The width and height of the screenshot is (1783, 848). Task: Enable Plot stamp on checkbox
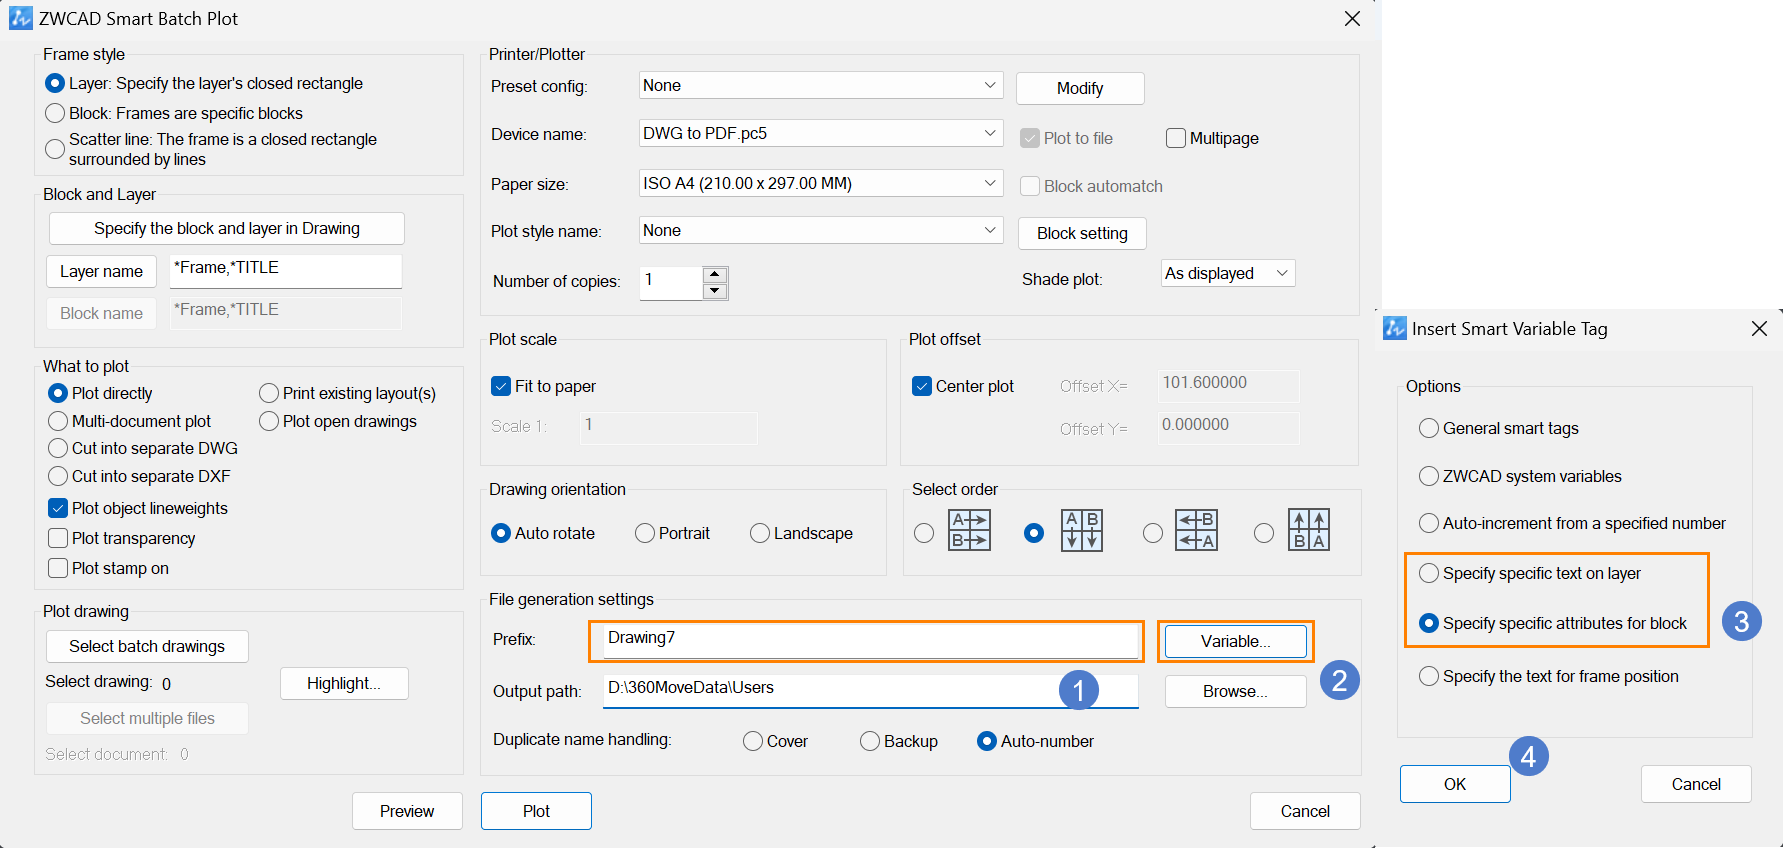(58, 568)
